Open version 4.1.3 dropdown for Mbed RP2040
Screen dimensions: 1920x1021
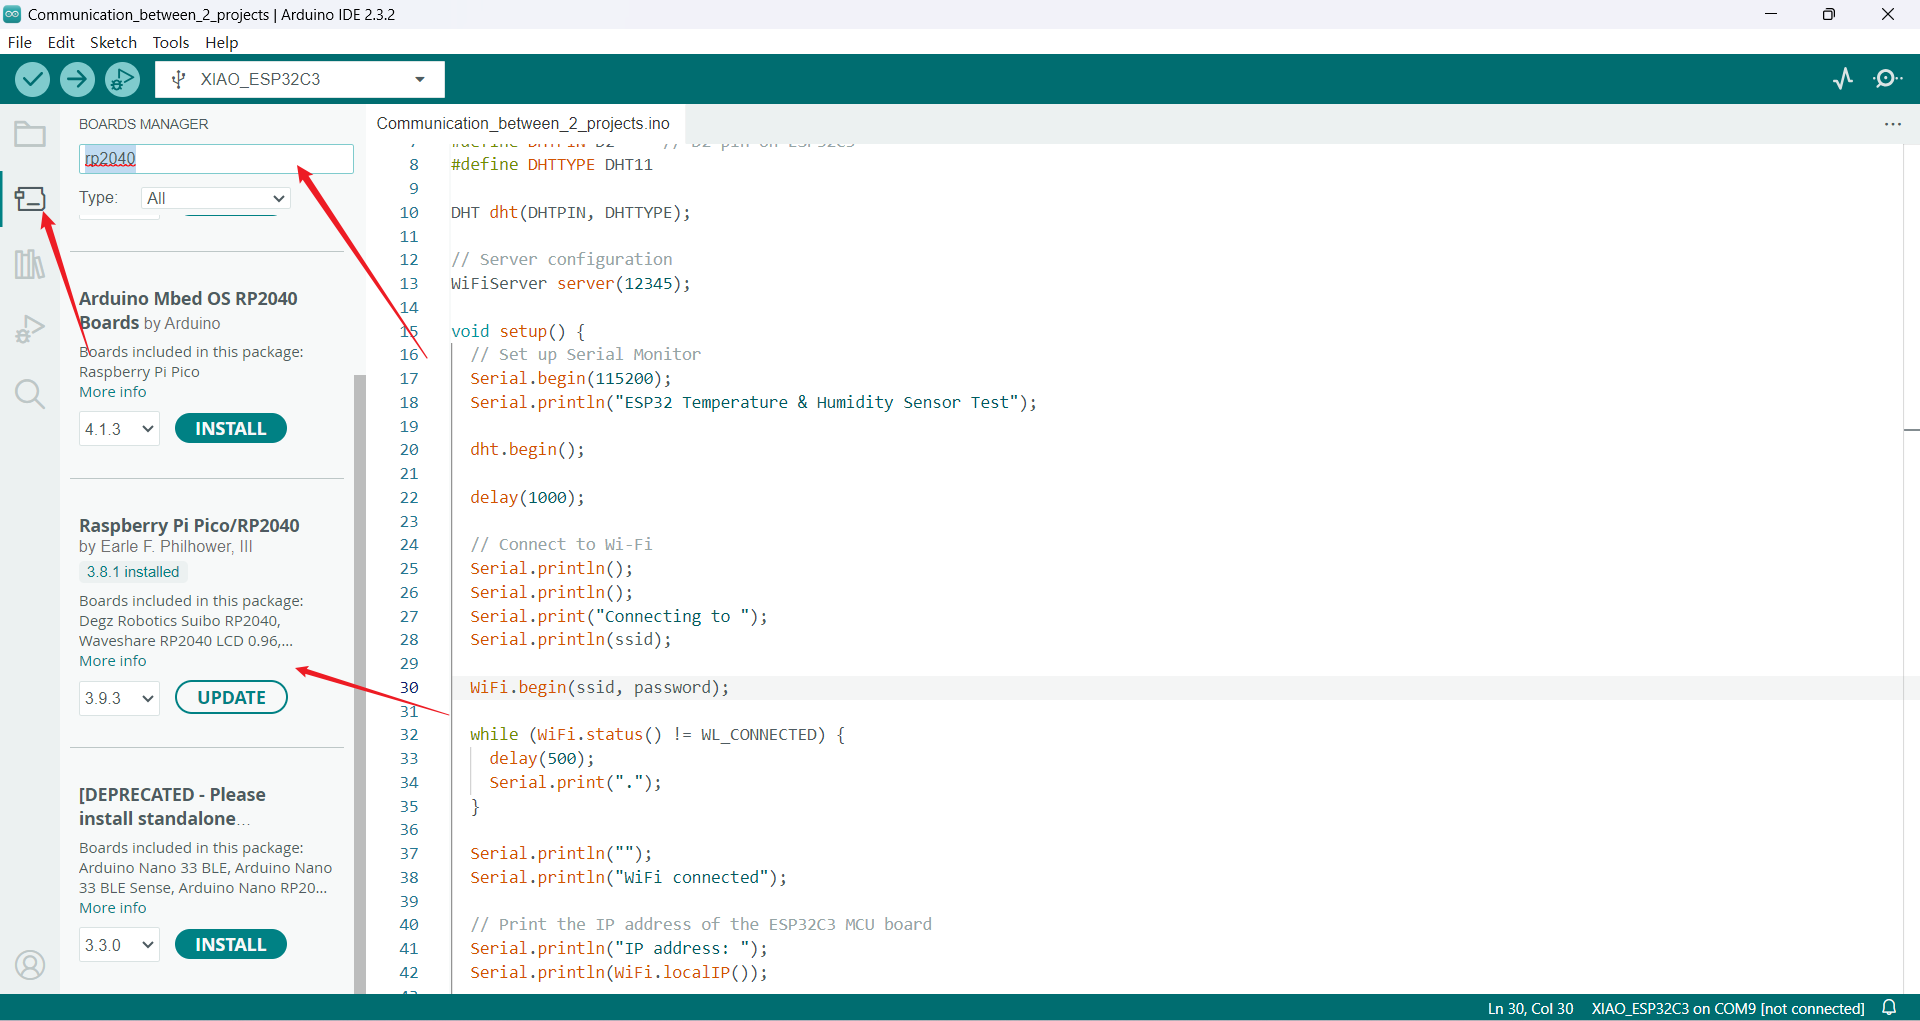click(119, 429)
